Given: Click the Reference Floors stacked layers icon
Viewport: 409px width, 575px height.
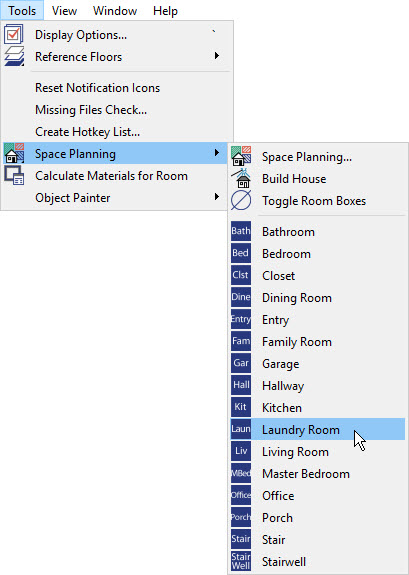Looking at the screenshot, I should click(x=14, y=56).
